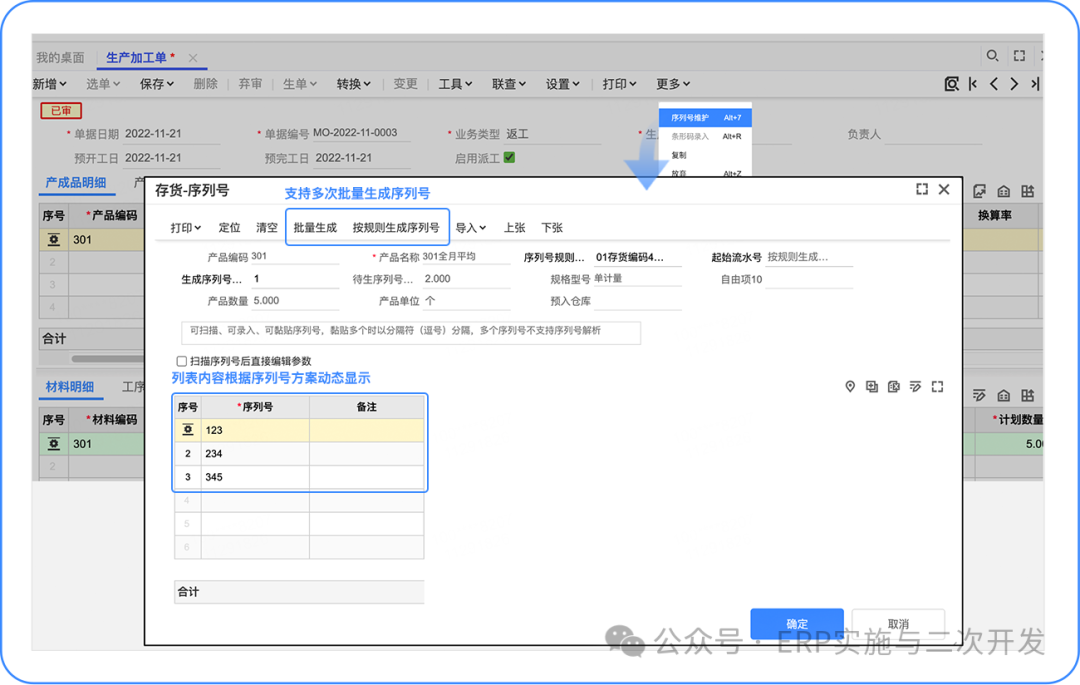
Task: Switch to the 我的桌面 tab
Action: (x=60, y=58)
